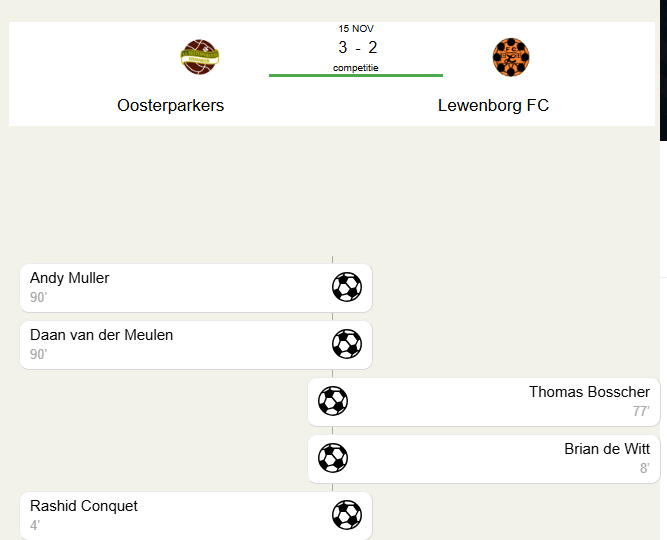This screenshot has height=540, width=667.
Task: Select player name Brian de Witt
Action: pos(606,449)
